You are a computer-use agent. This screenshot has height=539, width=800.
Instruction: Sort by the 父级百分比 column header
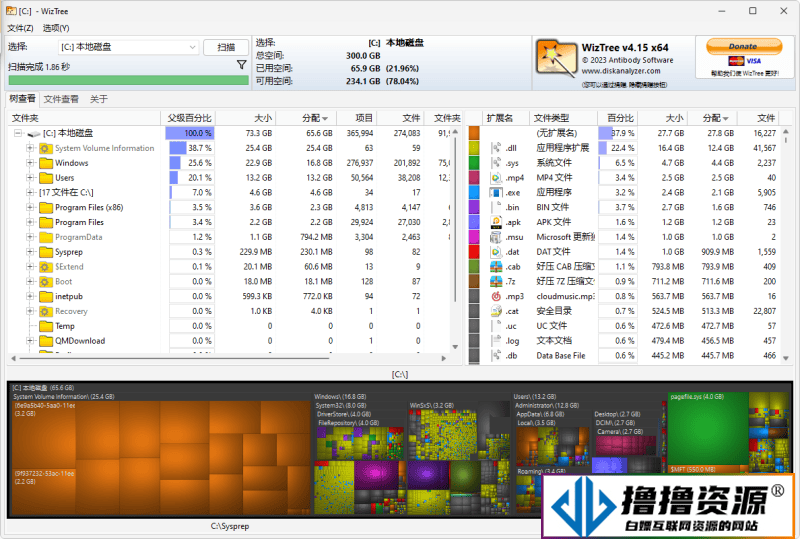pyautogui.click(x=189, y=118)
